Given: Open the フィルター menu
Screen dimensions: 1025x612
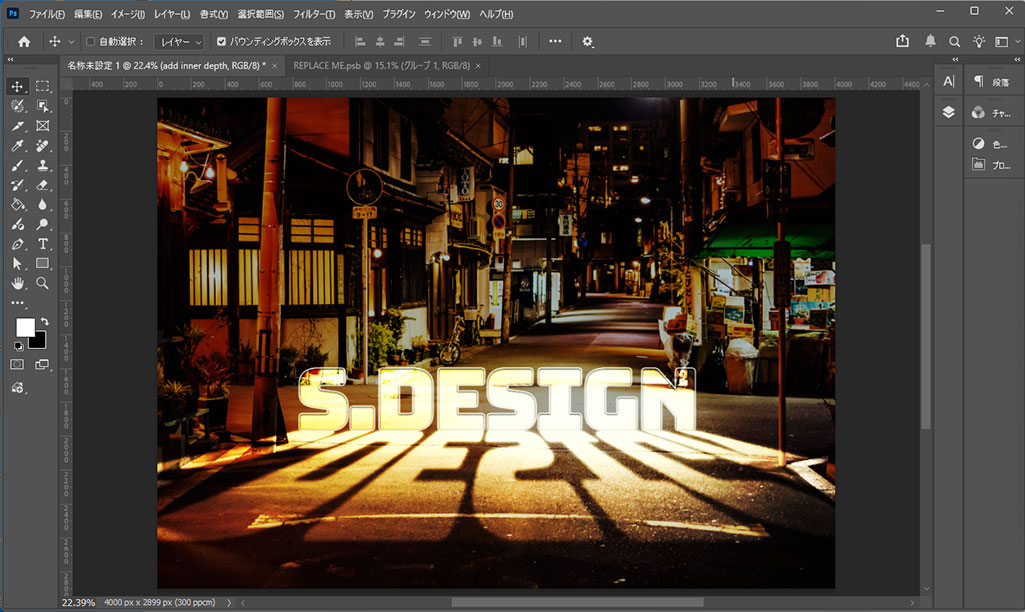Looking at the screenshot, I should (x=314, y=15).
